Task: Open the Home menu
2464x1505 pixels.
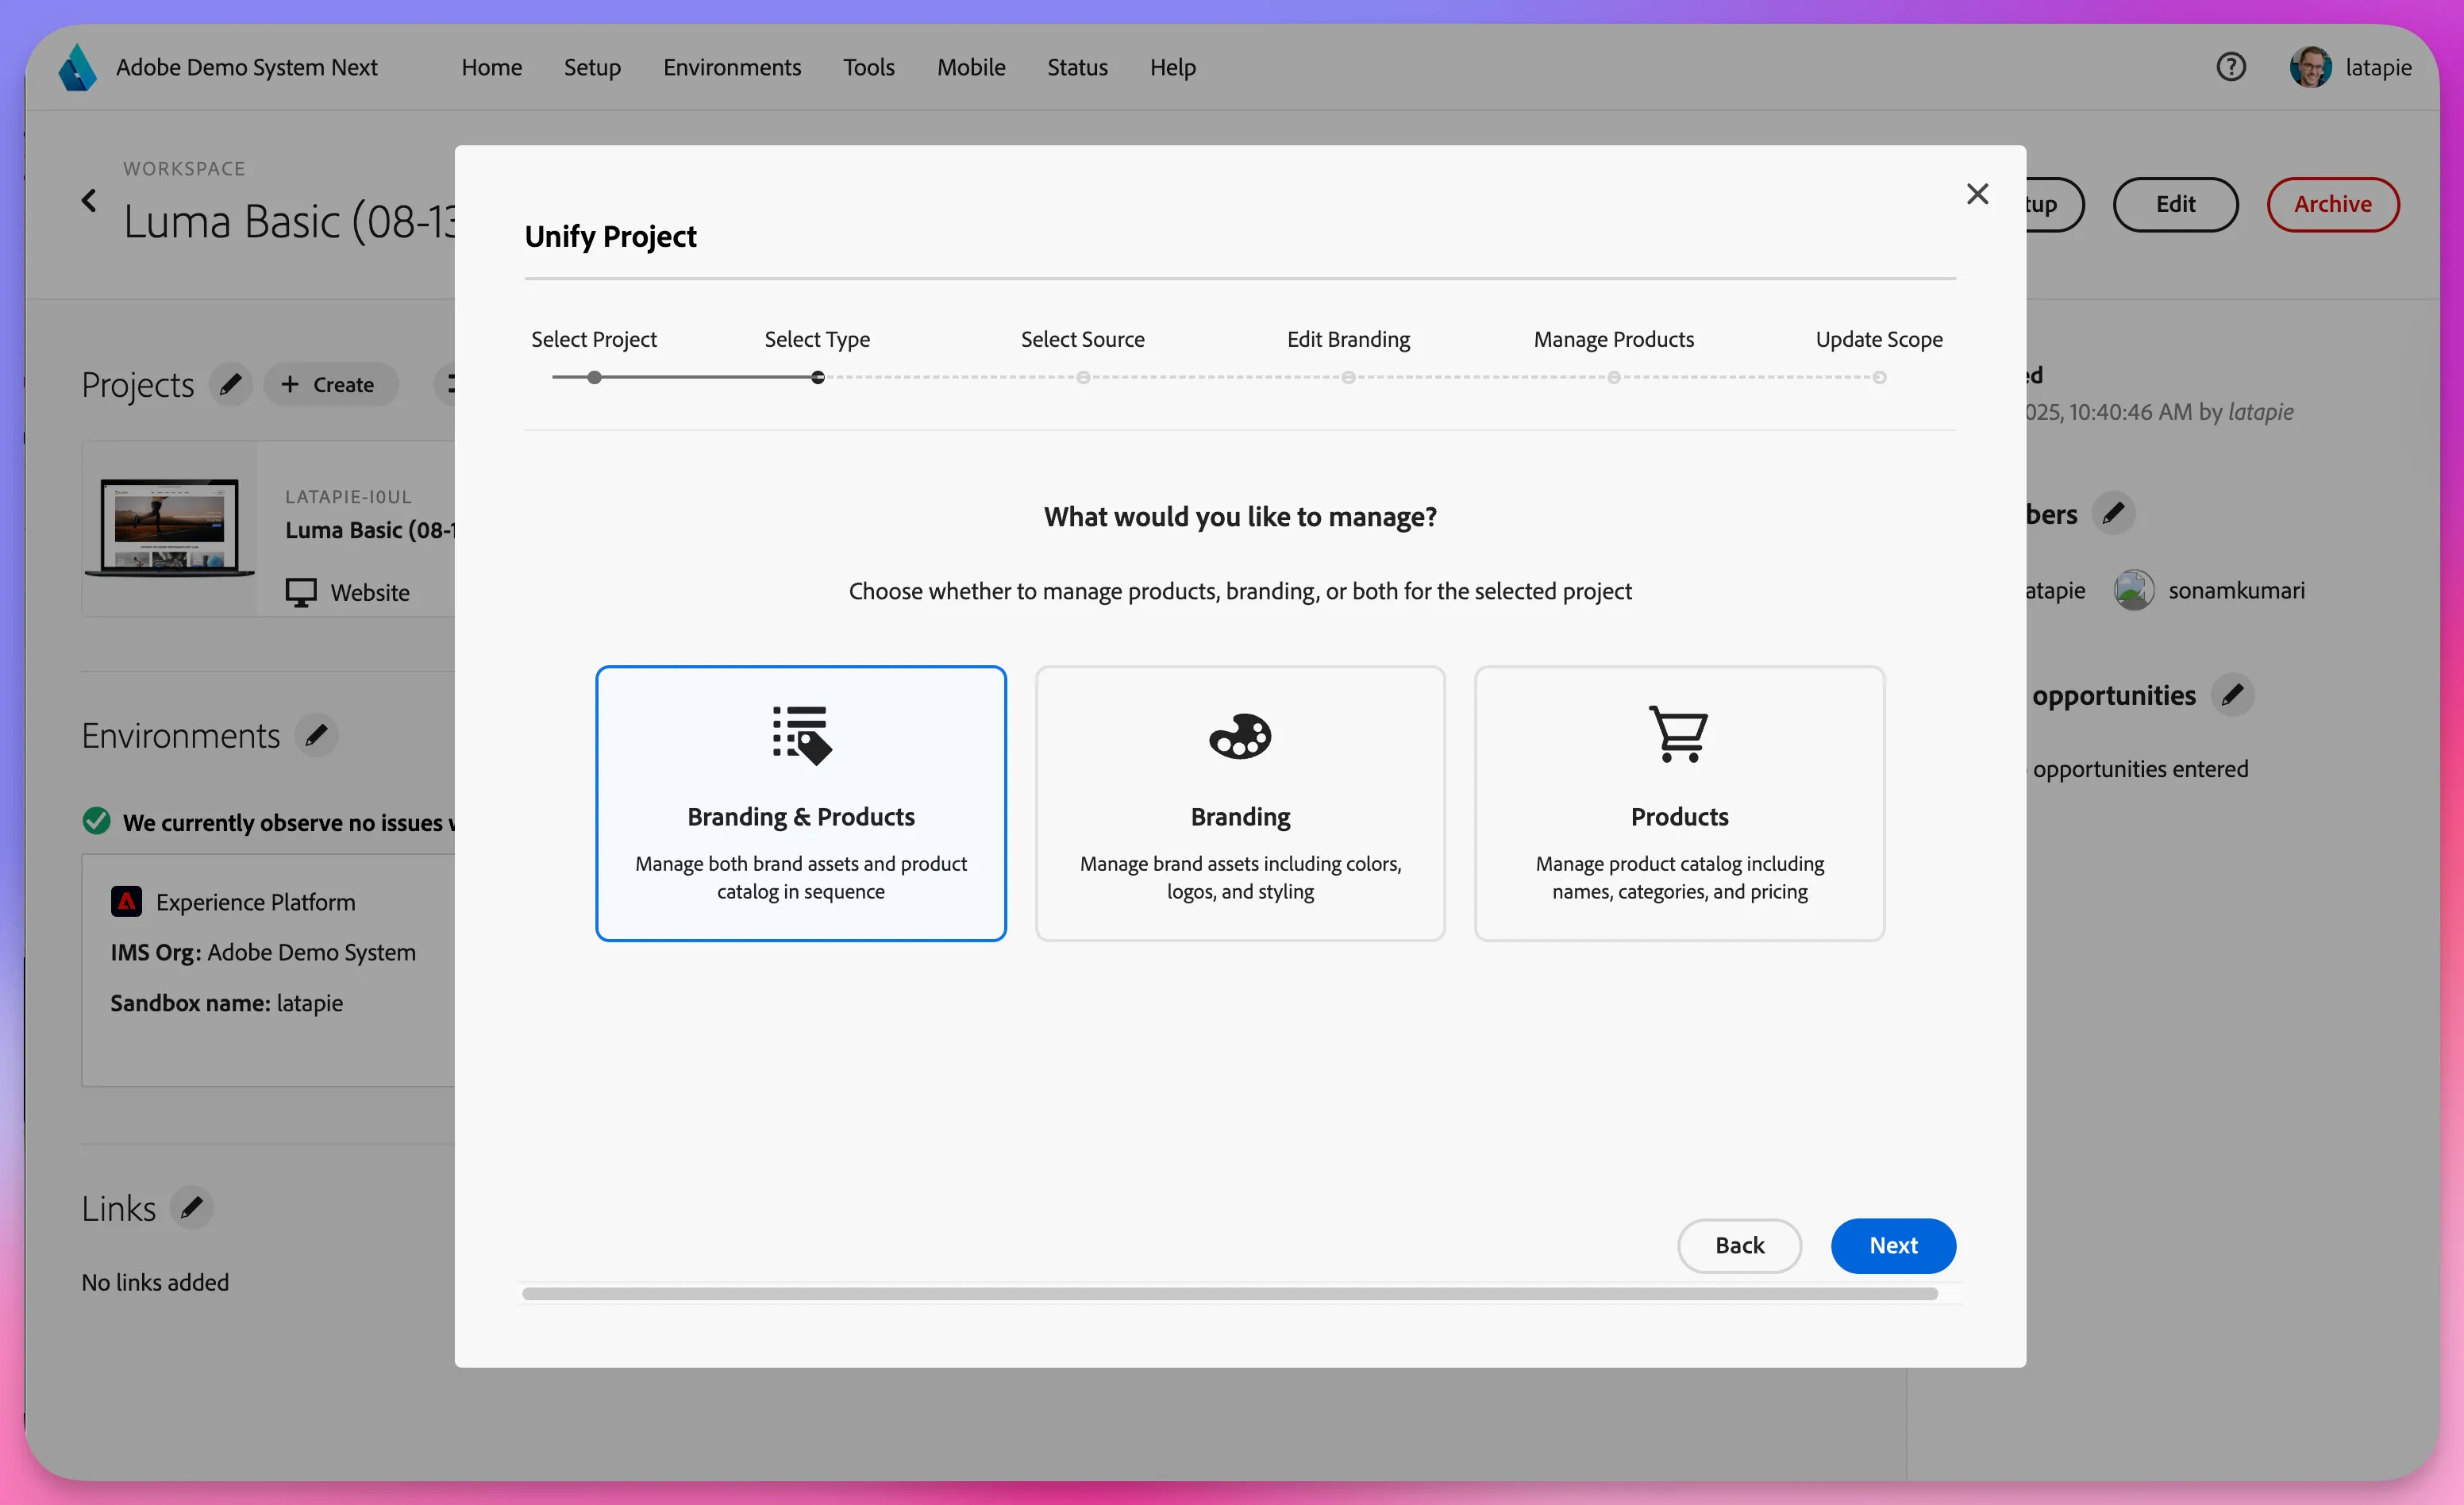Action: pos(492,67)
